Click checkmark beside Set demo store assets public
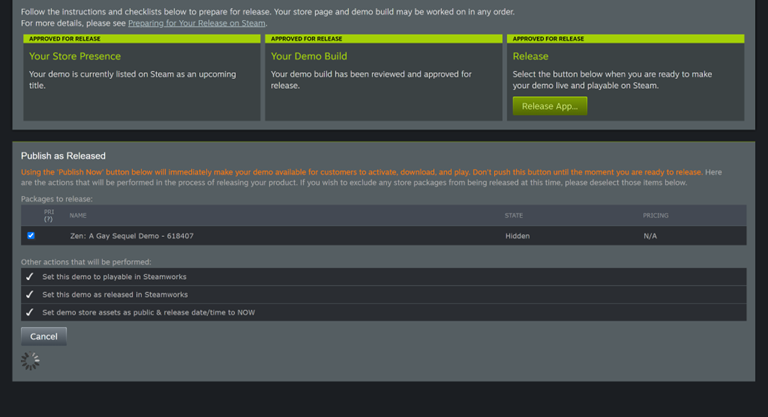The image size is (768, 417). pyautogui.click(x=30, y=313)
